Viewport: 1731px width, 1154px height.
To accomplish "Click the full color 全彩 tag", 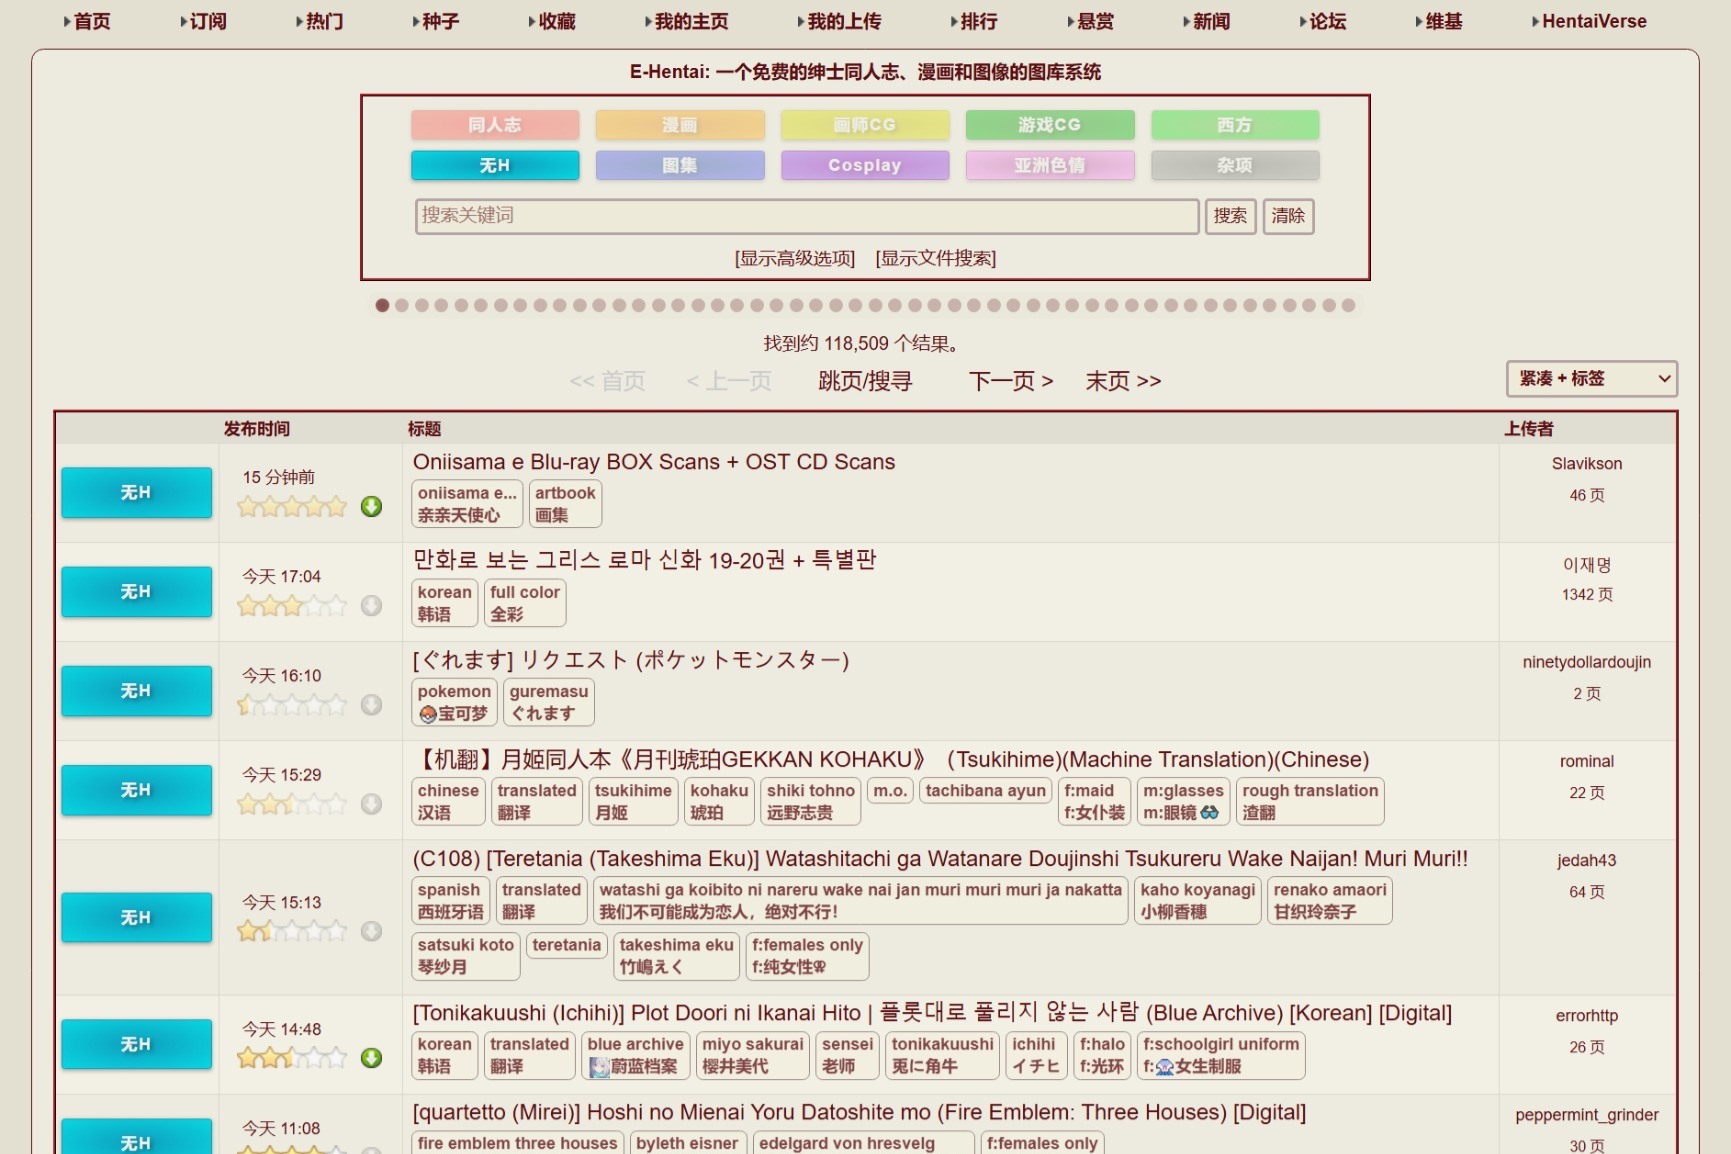I will pos(525,603).
